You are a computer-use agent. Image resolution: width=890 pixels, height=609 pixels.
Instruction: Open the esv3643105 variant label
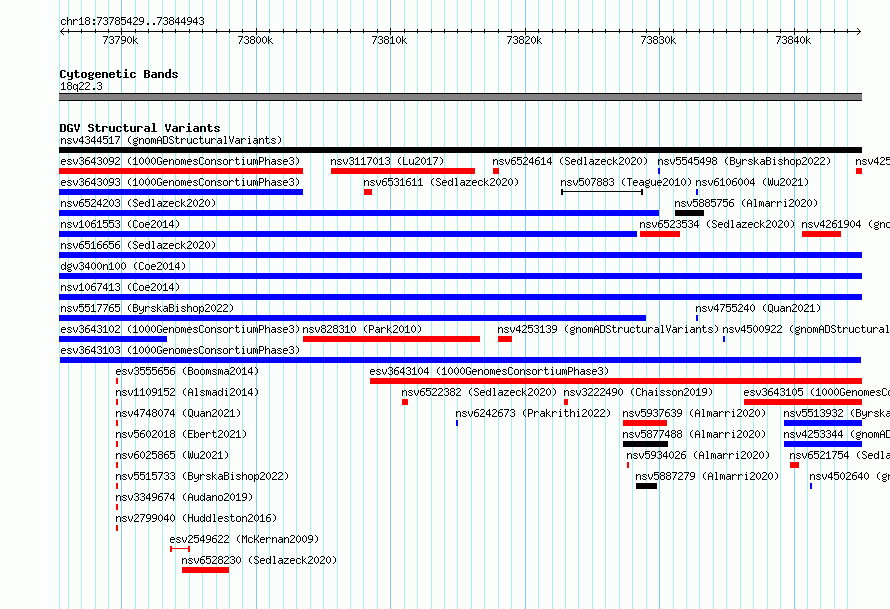pyautogui.click(x=816, y=392)
